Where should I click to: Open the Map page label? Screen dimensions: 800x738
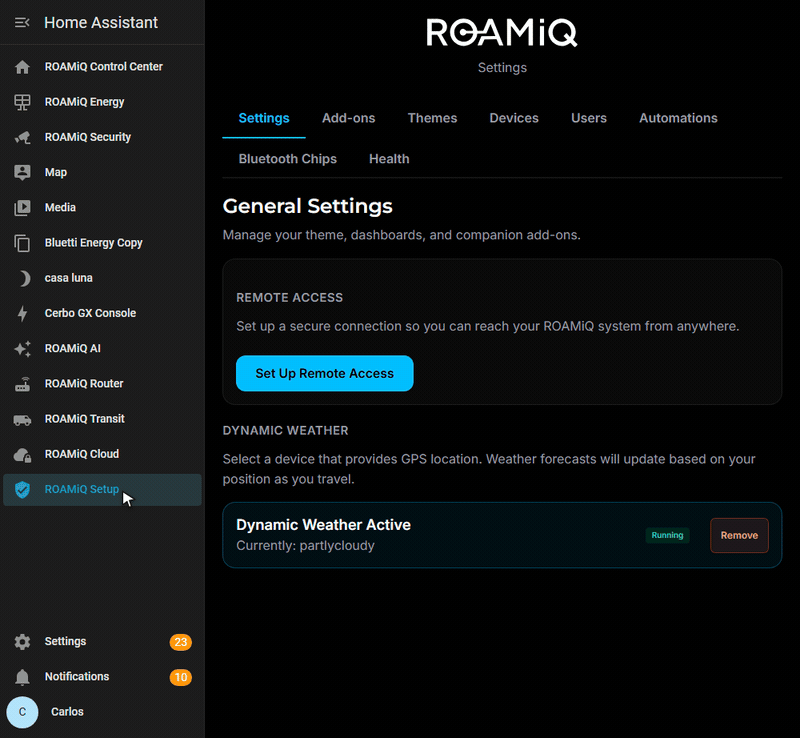coord(56,173)
